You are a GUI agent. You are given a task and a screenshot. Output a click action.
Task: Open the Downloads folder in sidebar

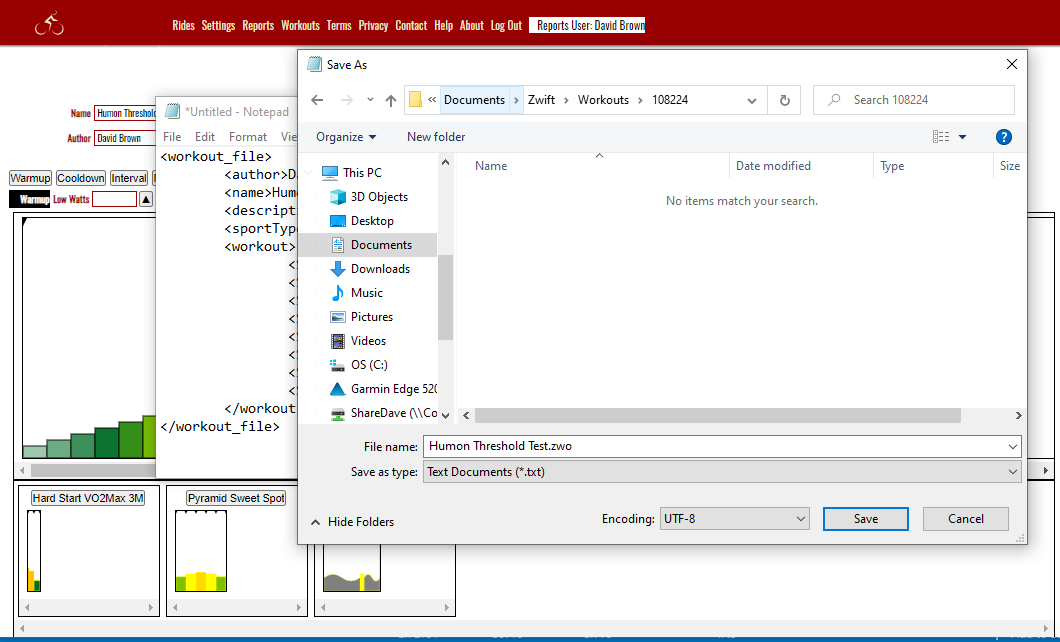coord(380,269)
